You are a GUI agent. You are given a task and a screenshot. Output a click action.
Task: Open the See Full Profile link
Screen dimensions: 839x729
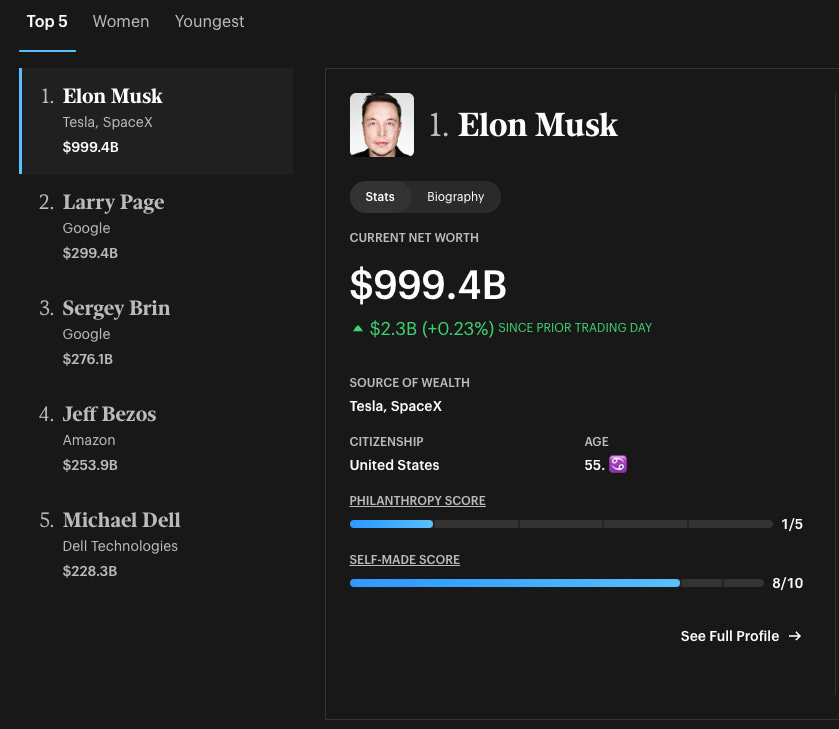(741, 636)
